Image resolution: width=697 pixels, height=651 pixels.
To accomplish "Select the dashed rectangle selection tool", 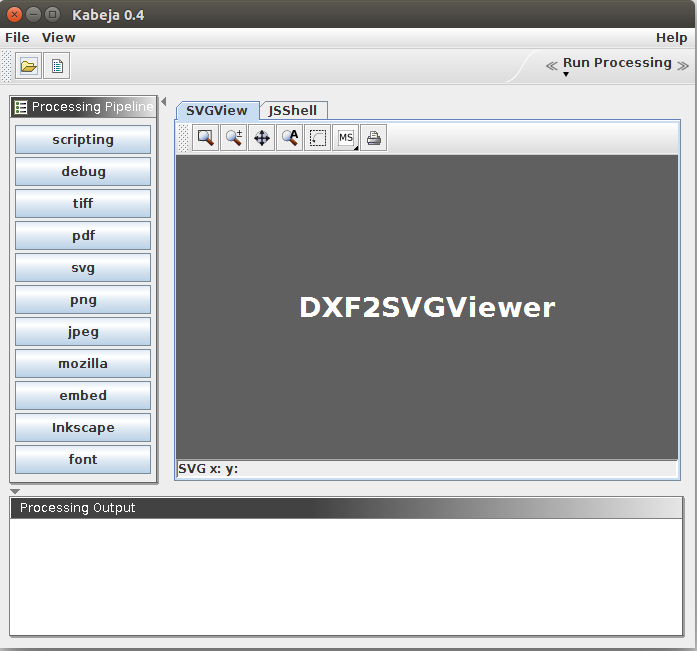I will pyautogui.click(x=317, y=138).
